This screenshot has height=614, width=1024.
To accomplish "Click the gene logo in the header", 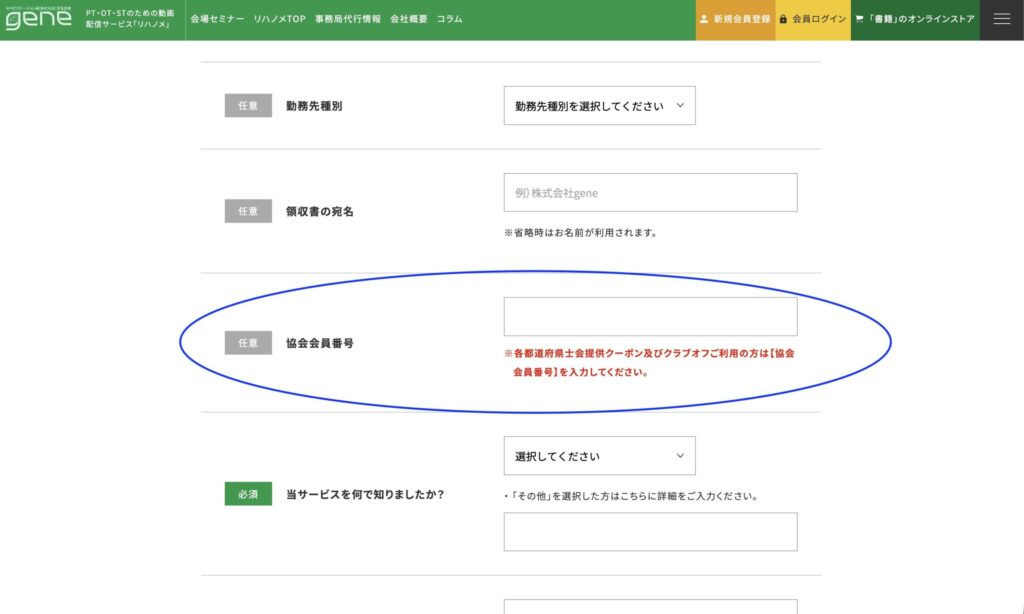I will pos(38,19).
